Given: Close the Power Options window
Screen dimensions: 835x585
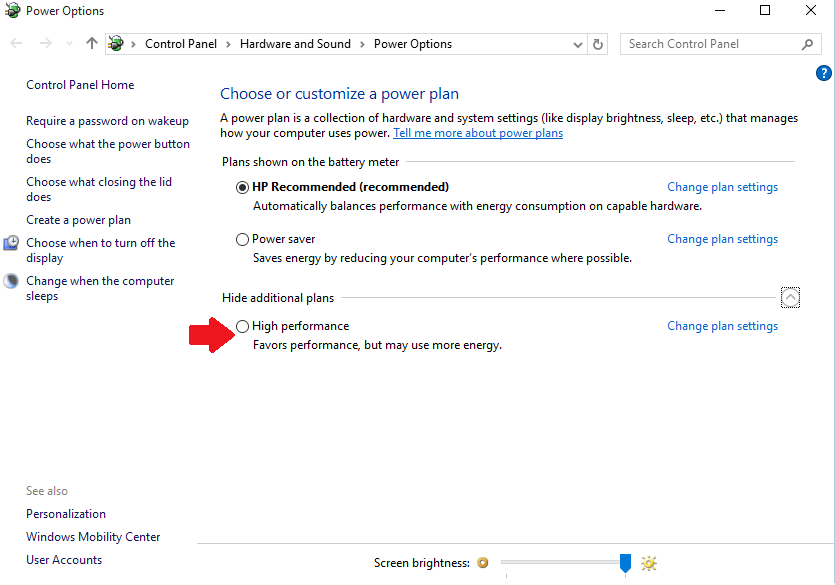Looking at the screenshot, I should [811, 11].
